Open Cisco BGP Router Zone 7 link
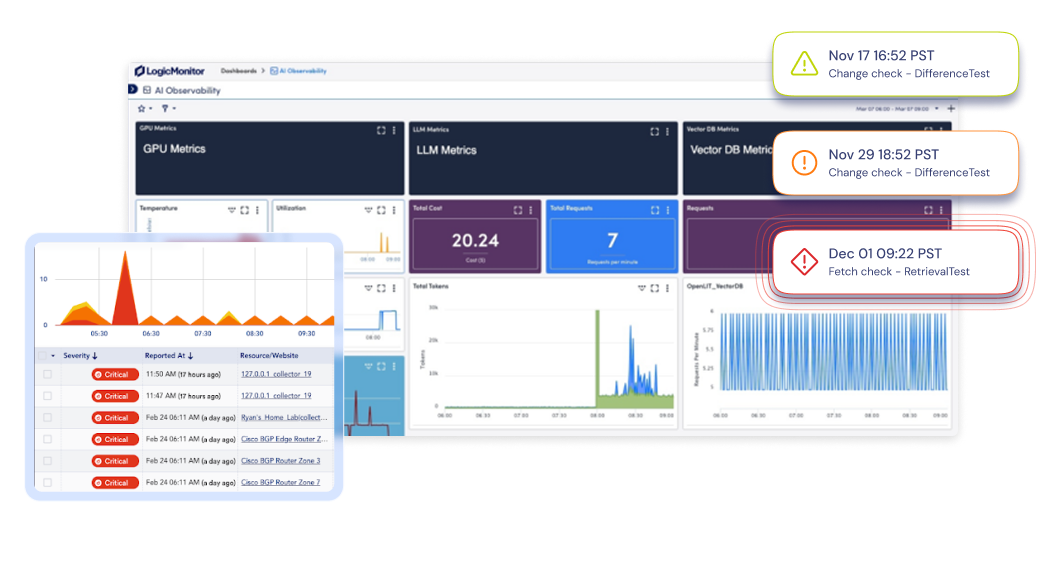Image resolution: width=1044 pixels, height=588 pixels. point(280,482)
